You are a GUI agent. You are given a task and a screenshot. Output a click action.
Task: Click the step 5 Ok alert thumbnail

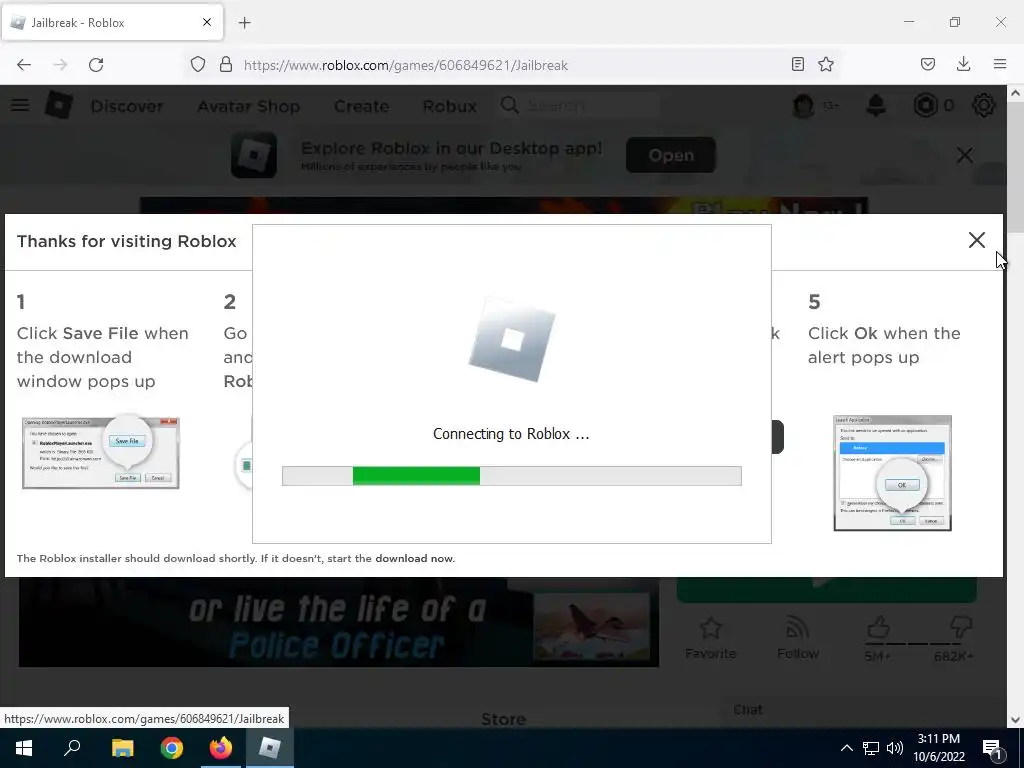coord(892,473)
